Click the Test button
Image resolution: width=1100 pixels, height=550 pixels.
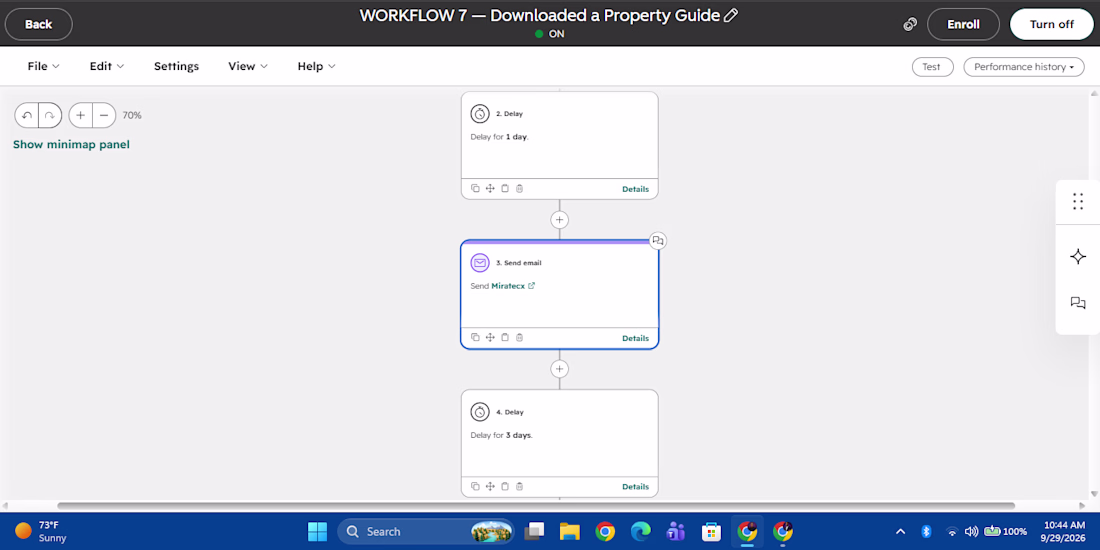[x=932, y=67]
